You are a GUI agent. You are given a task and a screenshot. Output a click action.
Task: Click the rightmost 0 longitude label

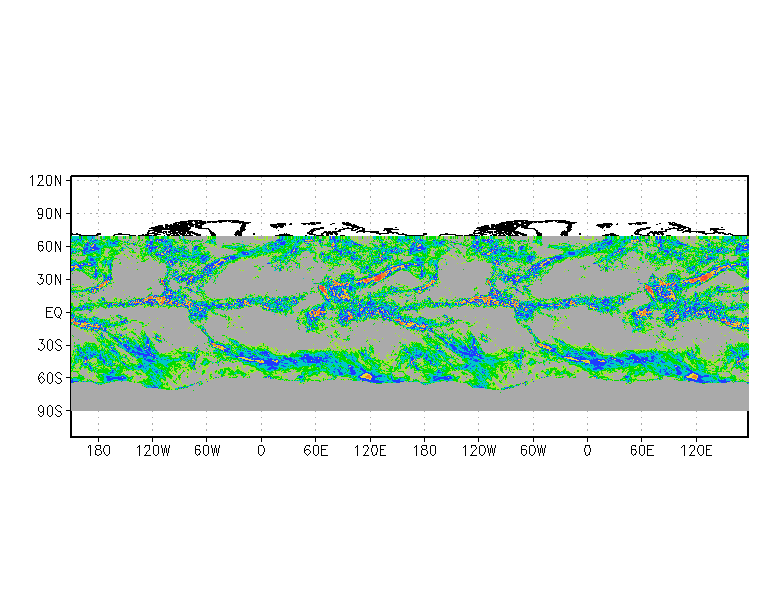point(587,451)
